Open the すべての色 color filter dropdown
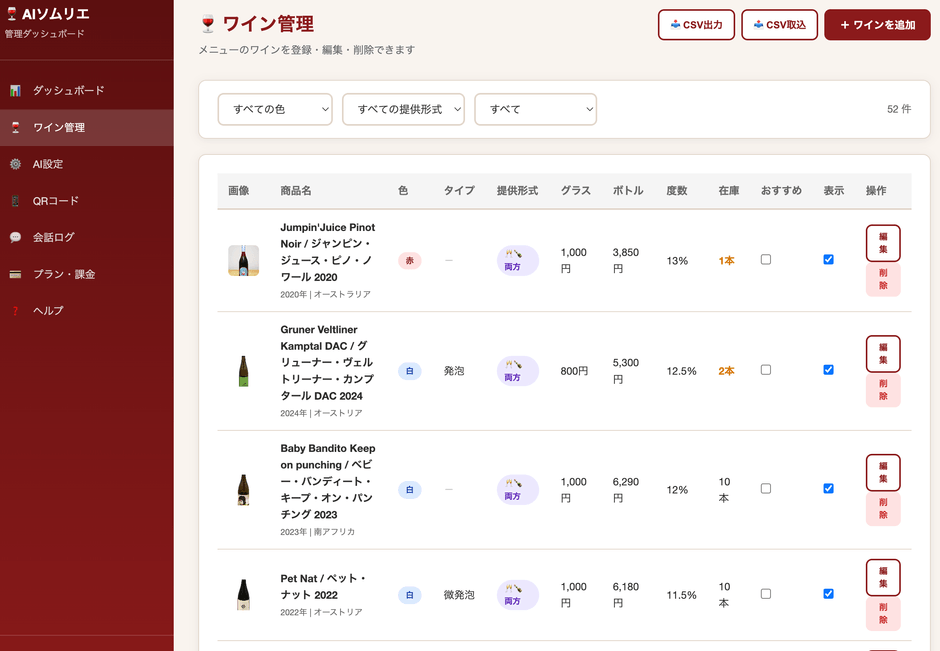The image size is (940, 651). 275,109
